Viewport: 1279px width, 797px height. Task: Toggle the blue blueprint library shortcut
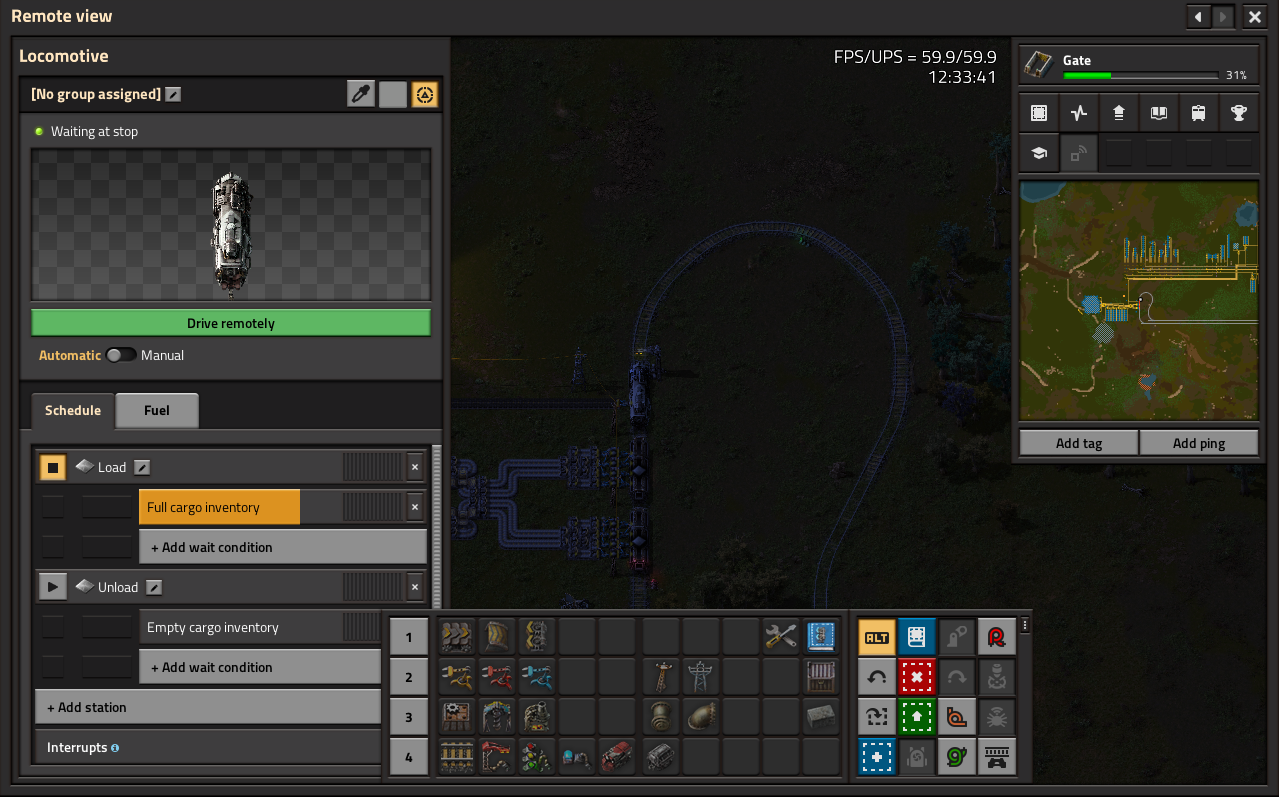[917, 637]
